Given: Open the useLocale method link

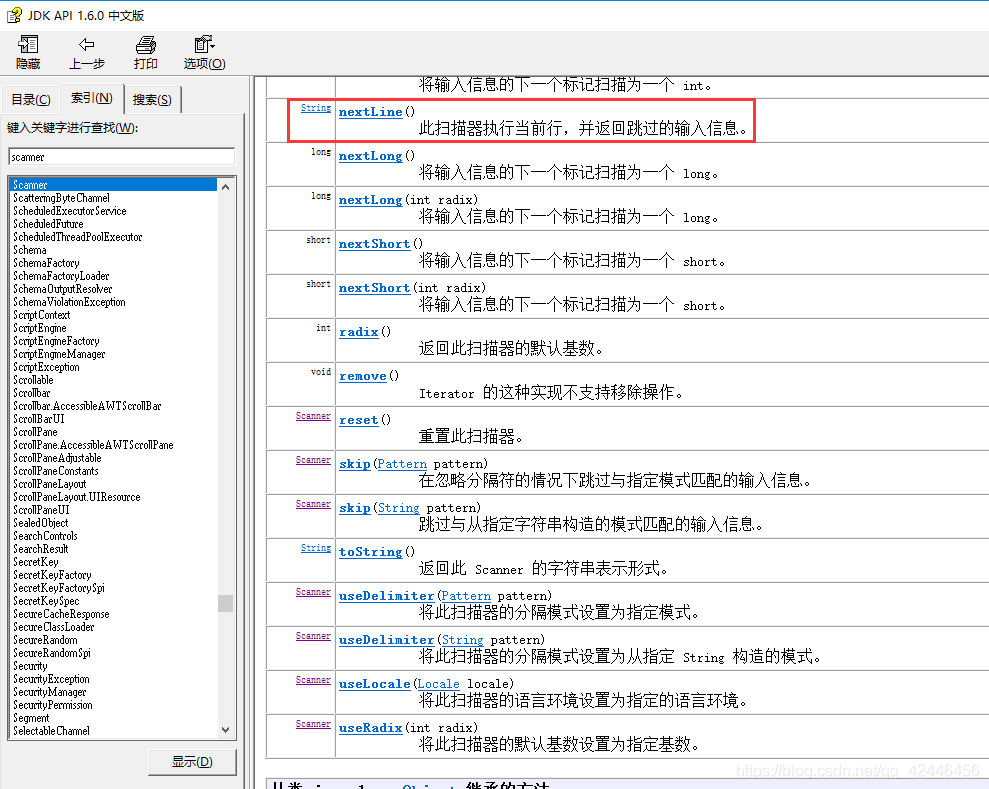Looking at the screenshot, I should (x=374, y=684).
